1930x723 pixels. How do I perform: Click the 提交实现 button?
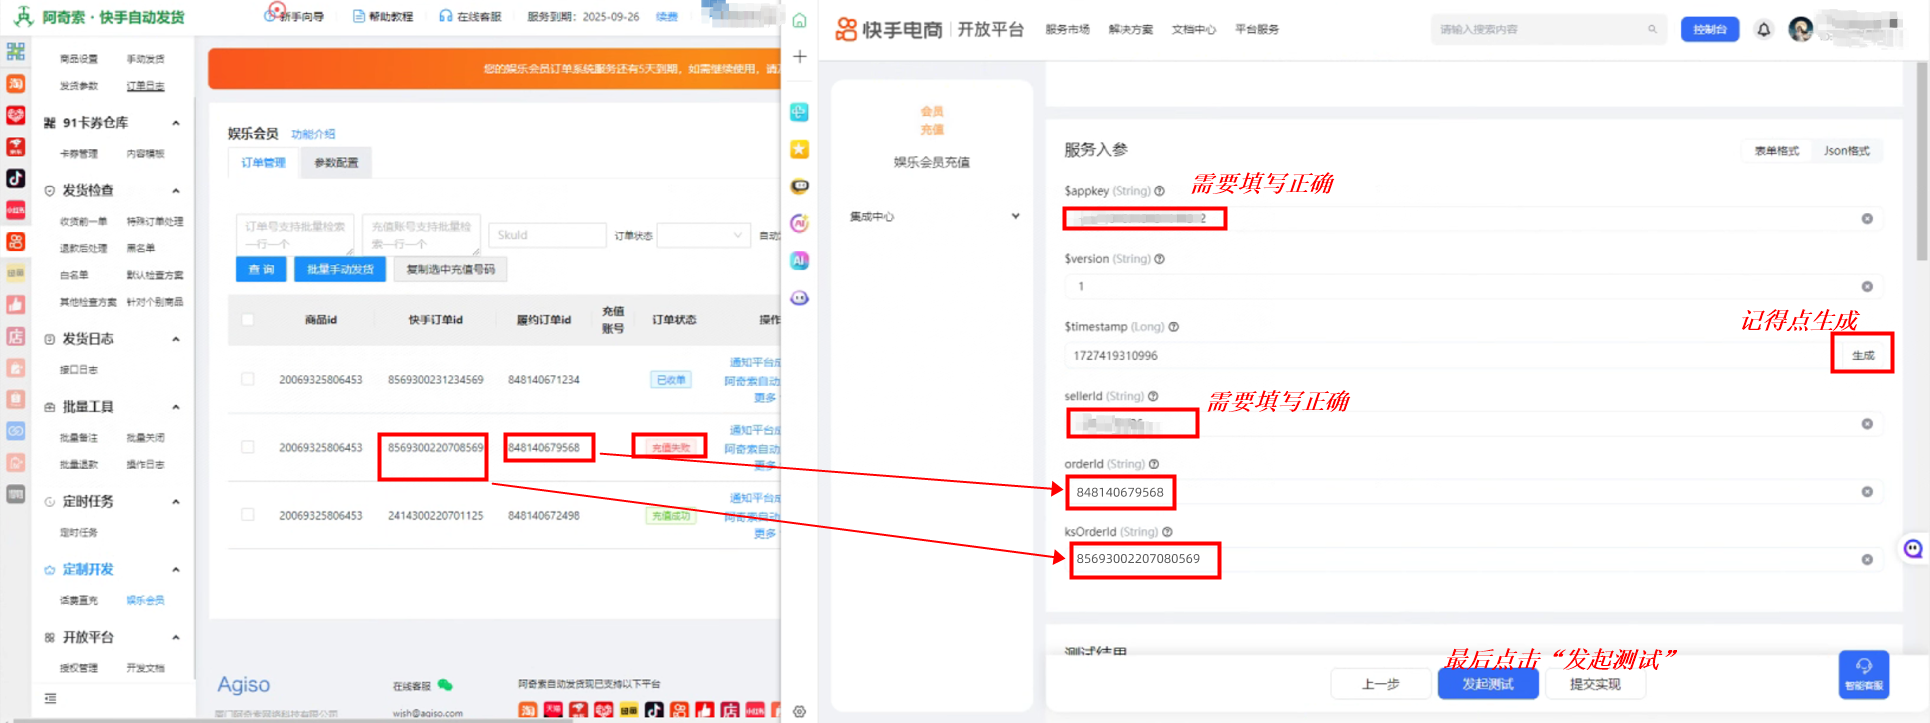pos(1595,684)
